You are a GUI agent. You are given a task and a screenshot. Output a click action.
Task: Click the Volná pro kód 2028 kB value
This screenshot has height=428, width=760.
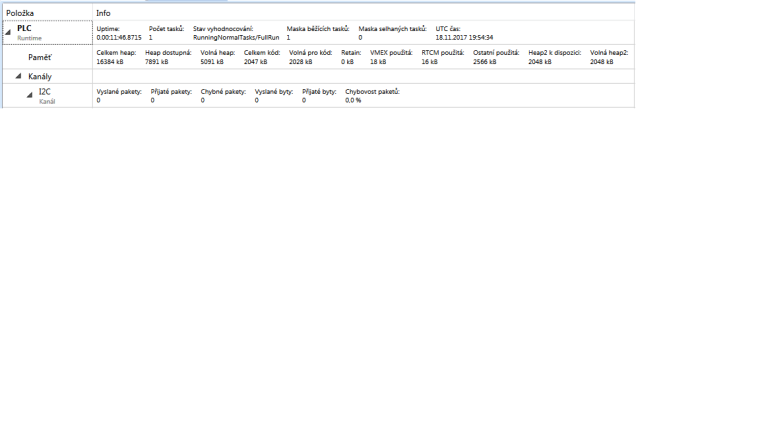(x=301, y=62)
